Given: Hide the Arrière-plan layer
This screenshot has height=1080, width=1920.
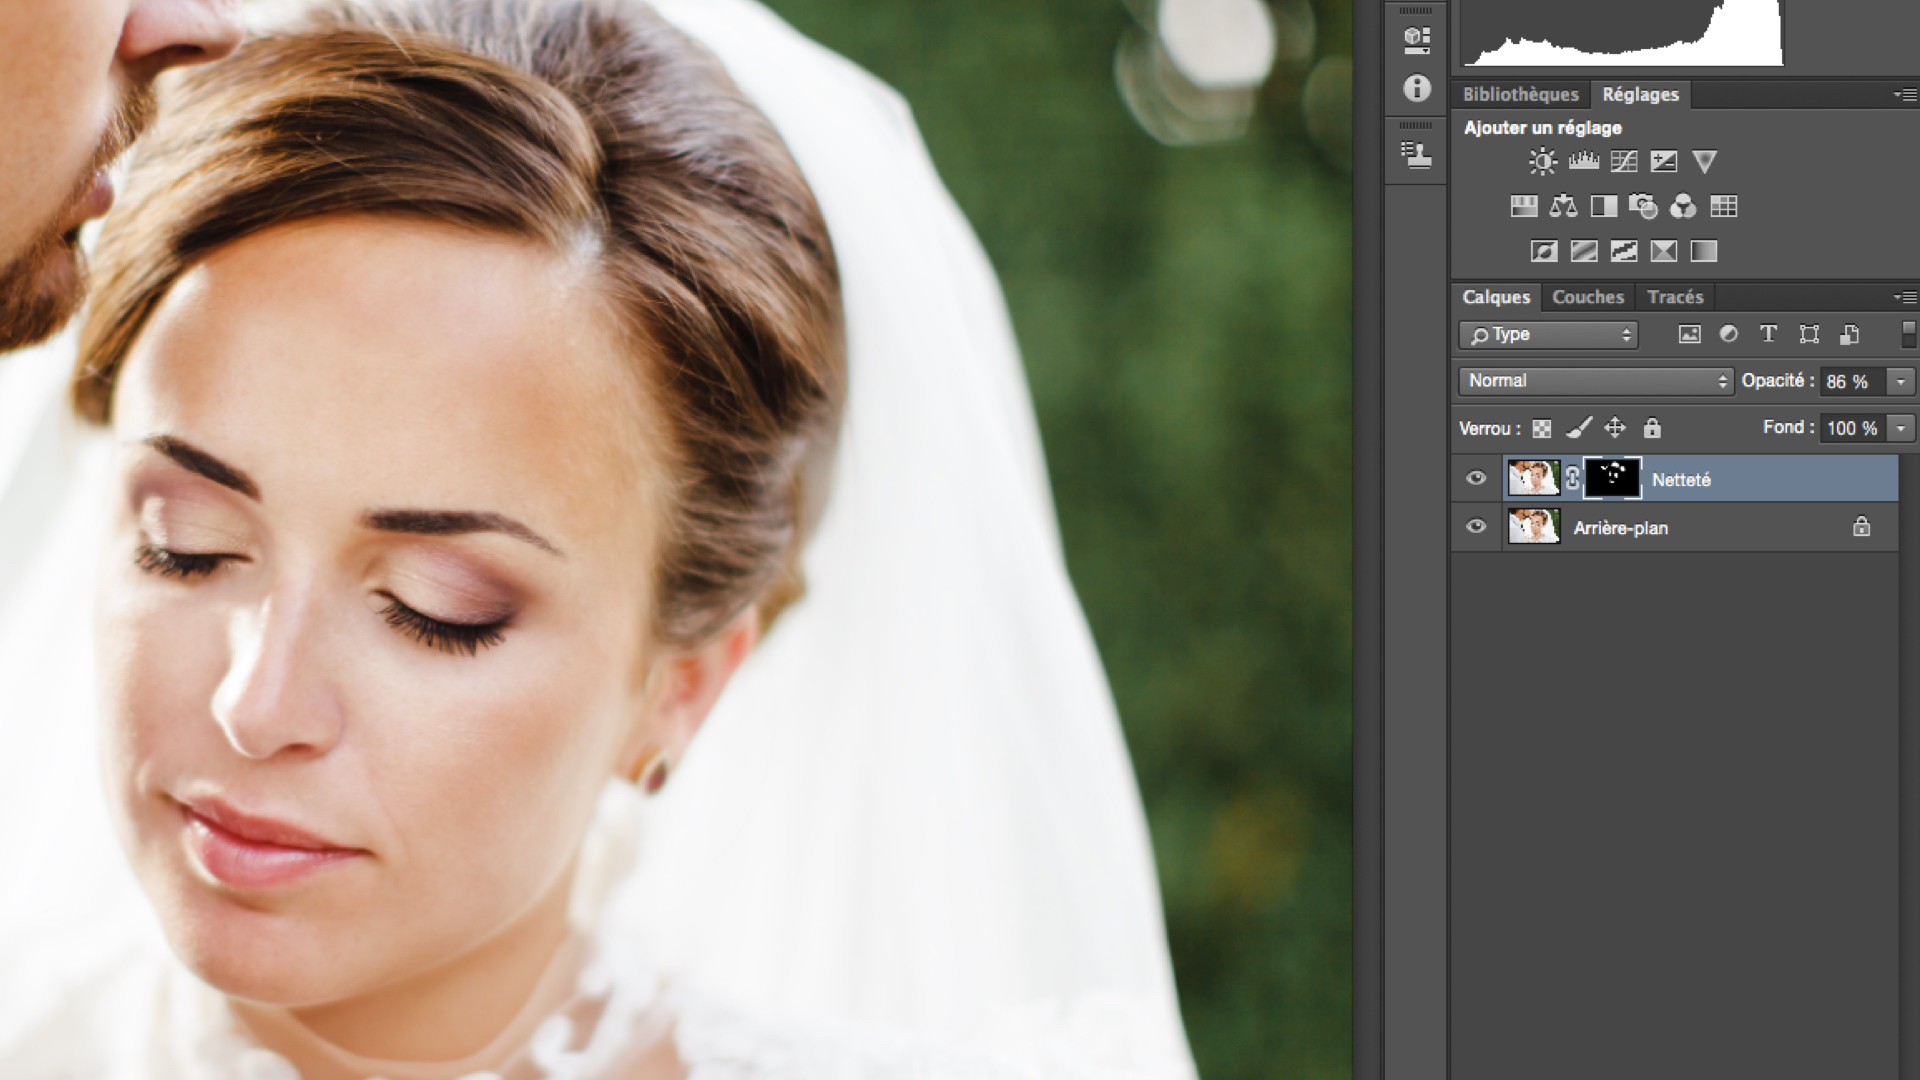Looking at the screenshot, I should [x=1476, y=527].
